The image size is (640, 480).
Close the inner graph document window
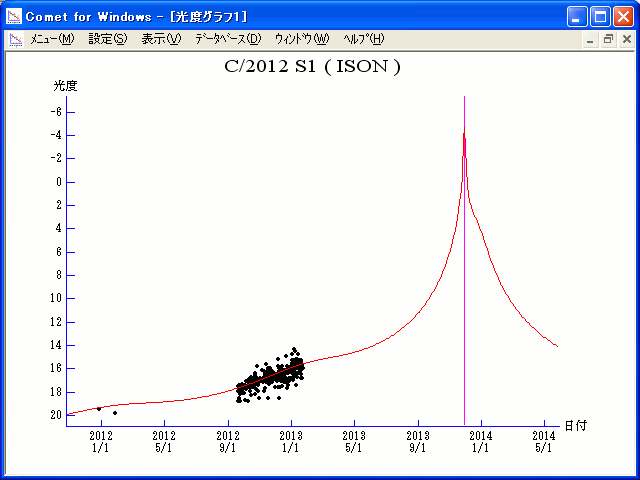[627, 40]
